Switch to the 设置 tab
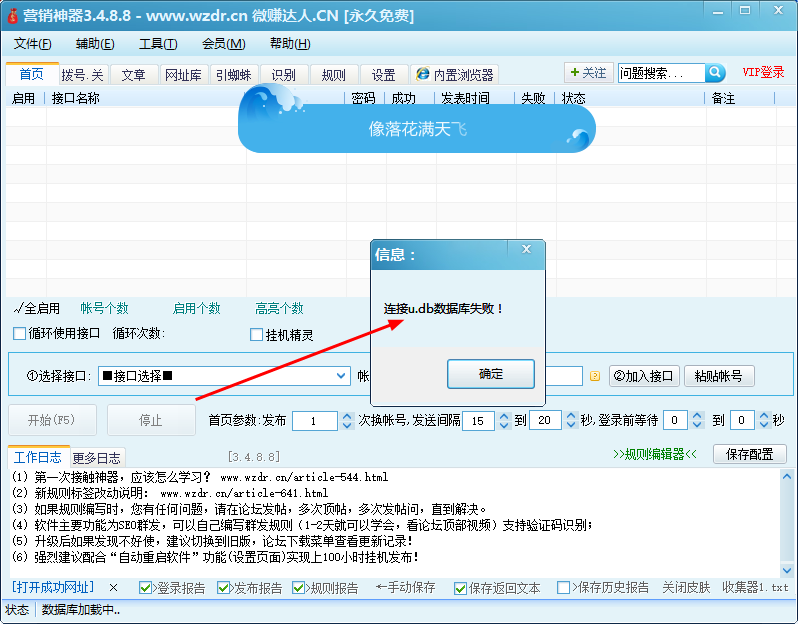Image resolution: width=798 pixels, height=624 pixels. [x=383, y=75]
